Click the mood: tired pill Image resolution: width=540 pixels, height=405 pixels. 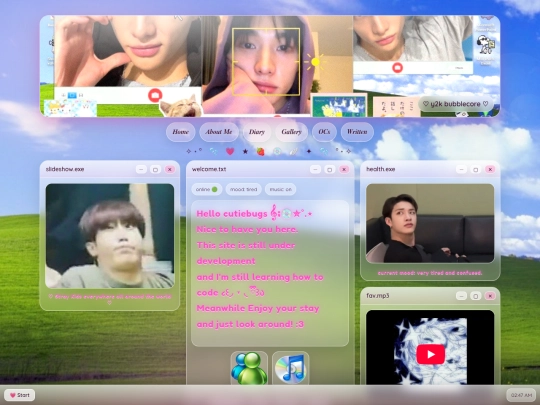(x=243, y=189)
